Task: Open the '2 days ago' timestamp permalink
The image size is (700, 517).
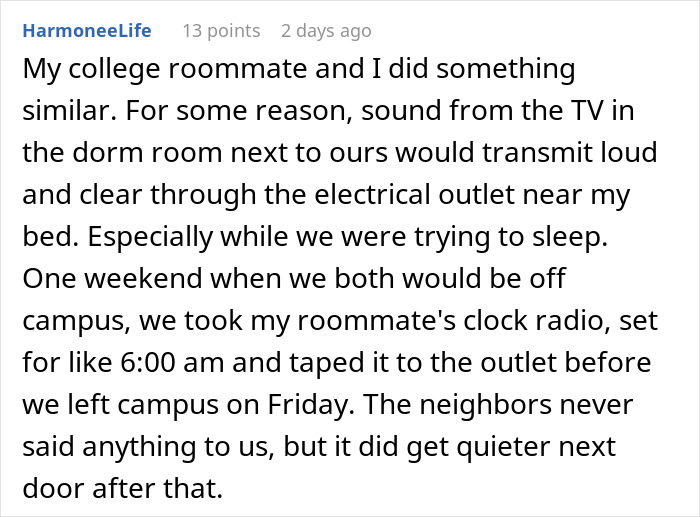Action: (x=326, y=31)
